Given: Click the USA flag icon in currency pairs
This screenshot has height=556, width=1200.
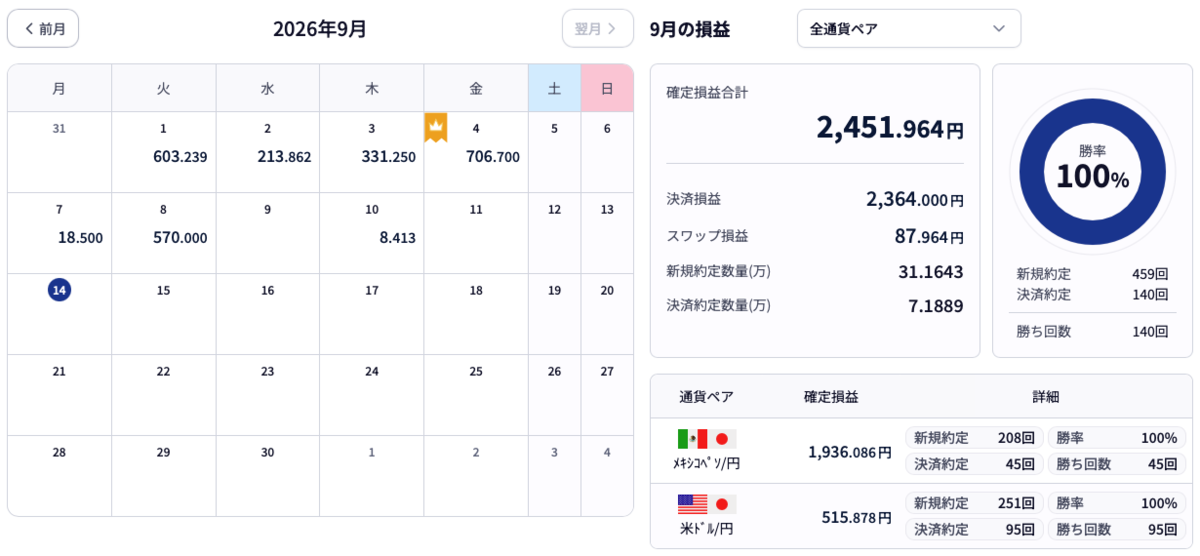Looking at the screenshot, I should click(x=692, y=504).
